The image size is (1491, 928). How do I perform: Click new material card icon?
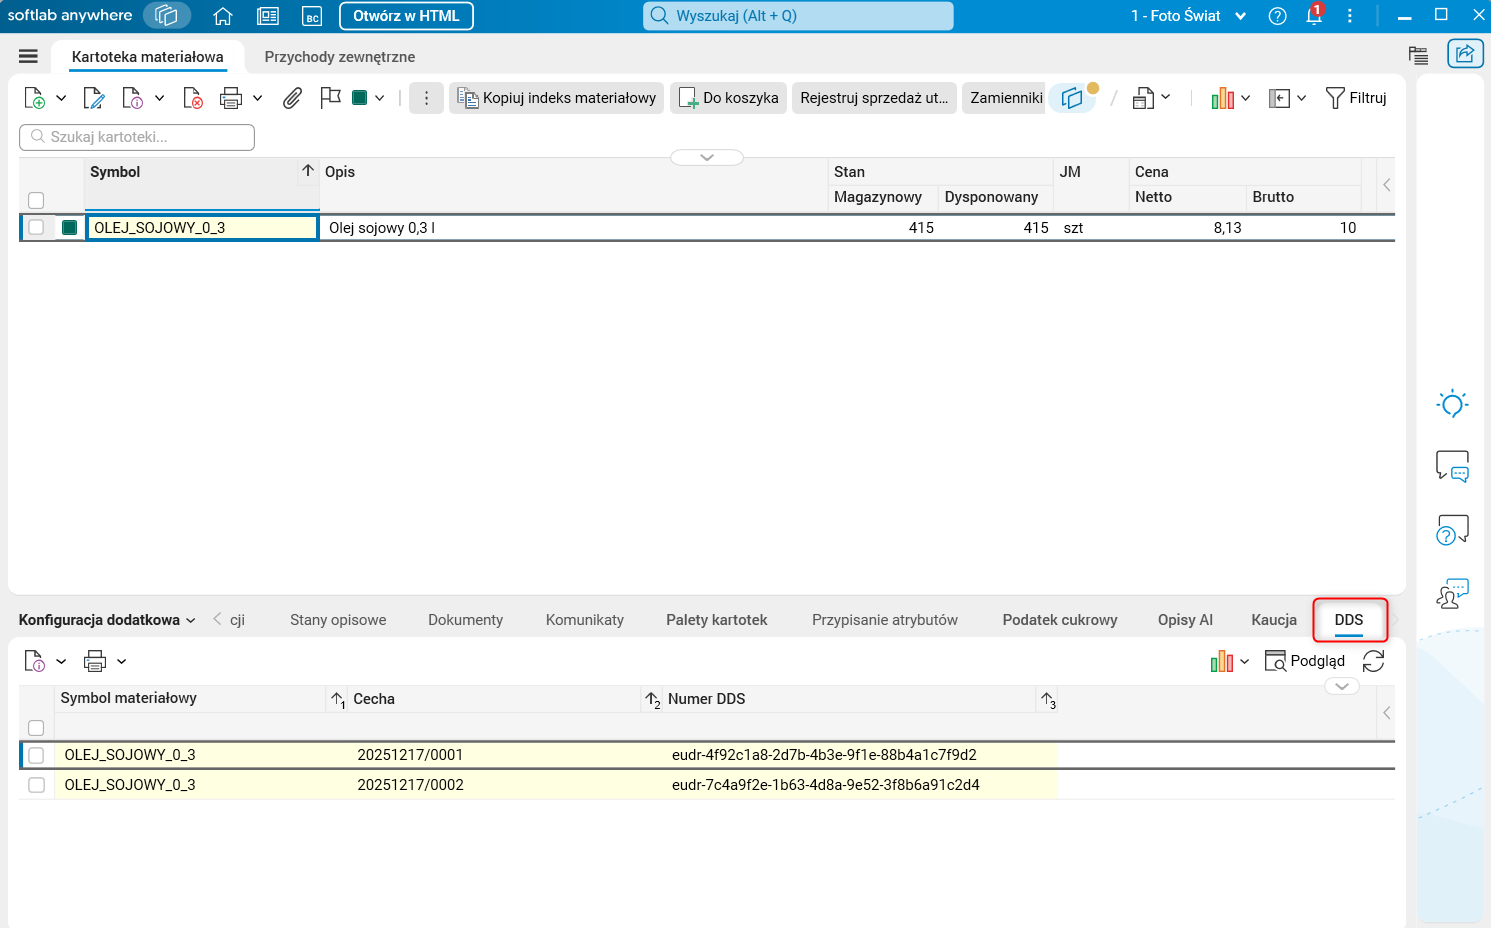34,98
